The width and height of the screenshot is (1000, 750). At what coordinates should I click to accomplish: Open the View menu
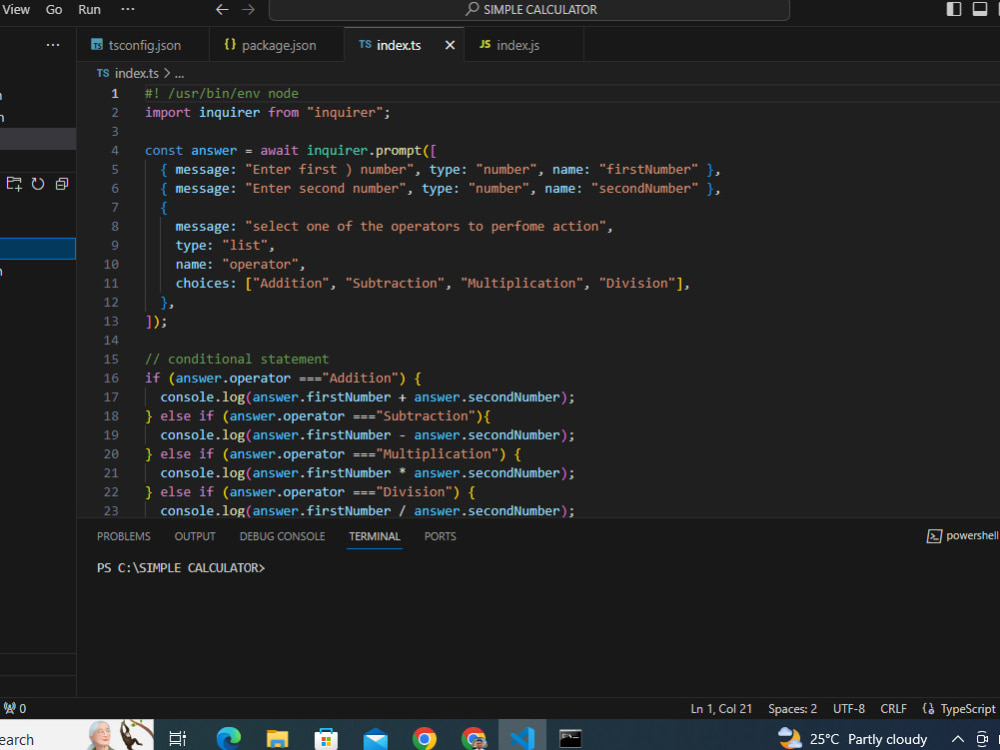[x=16, y=10]
